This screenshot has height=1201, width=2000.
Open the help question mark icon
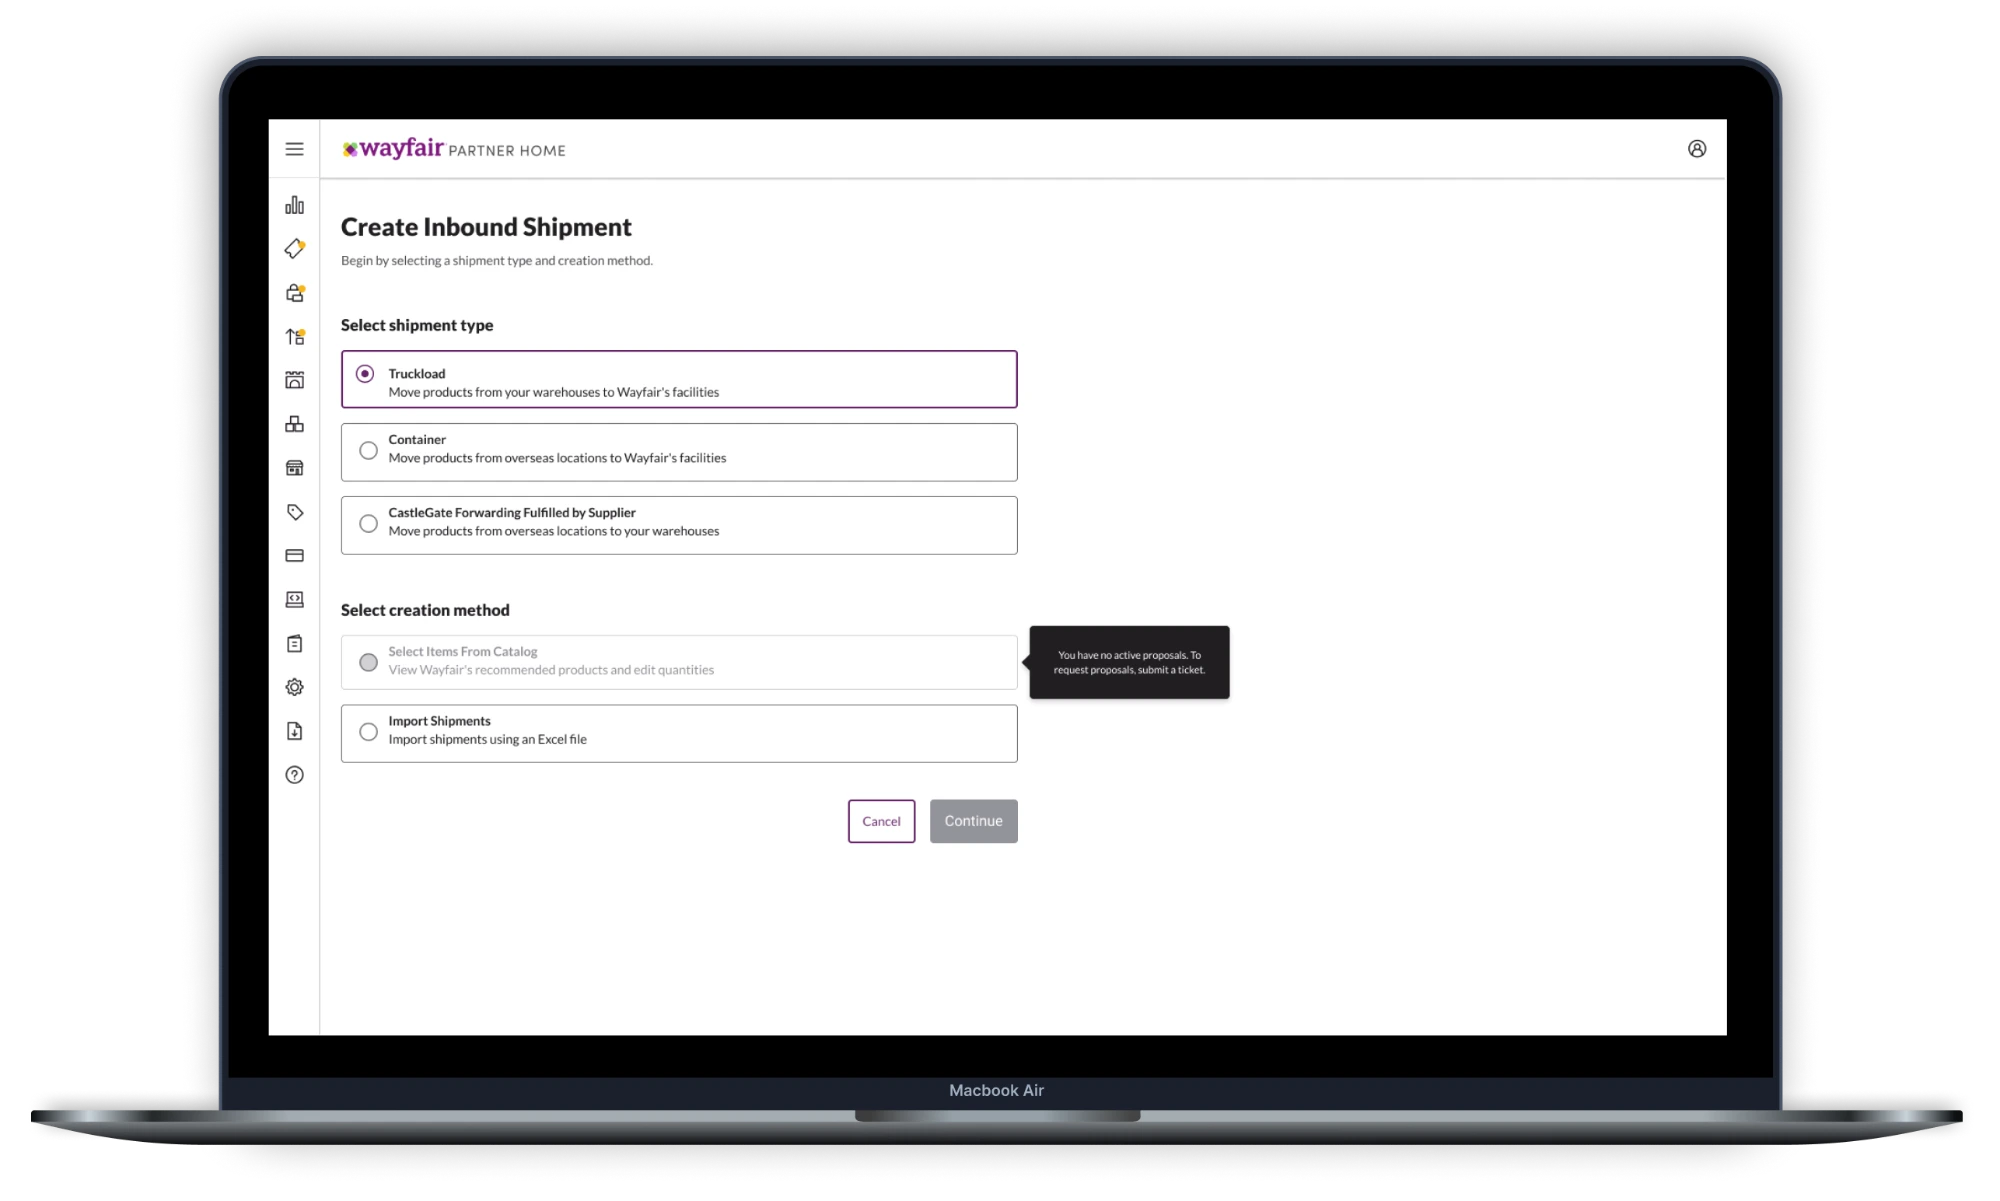pyautogui.click(x=294, y=775)
